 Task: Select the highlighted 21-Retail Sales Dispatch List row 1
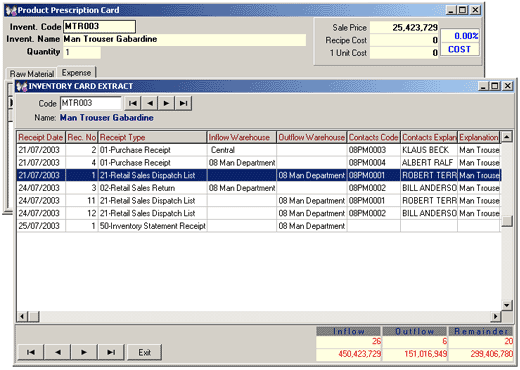(259, 175)
